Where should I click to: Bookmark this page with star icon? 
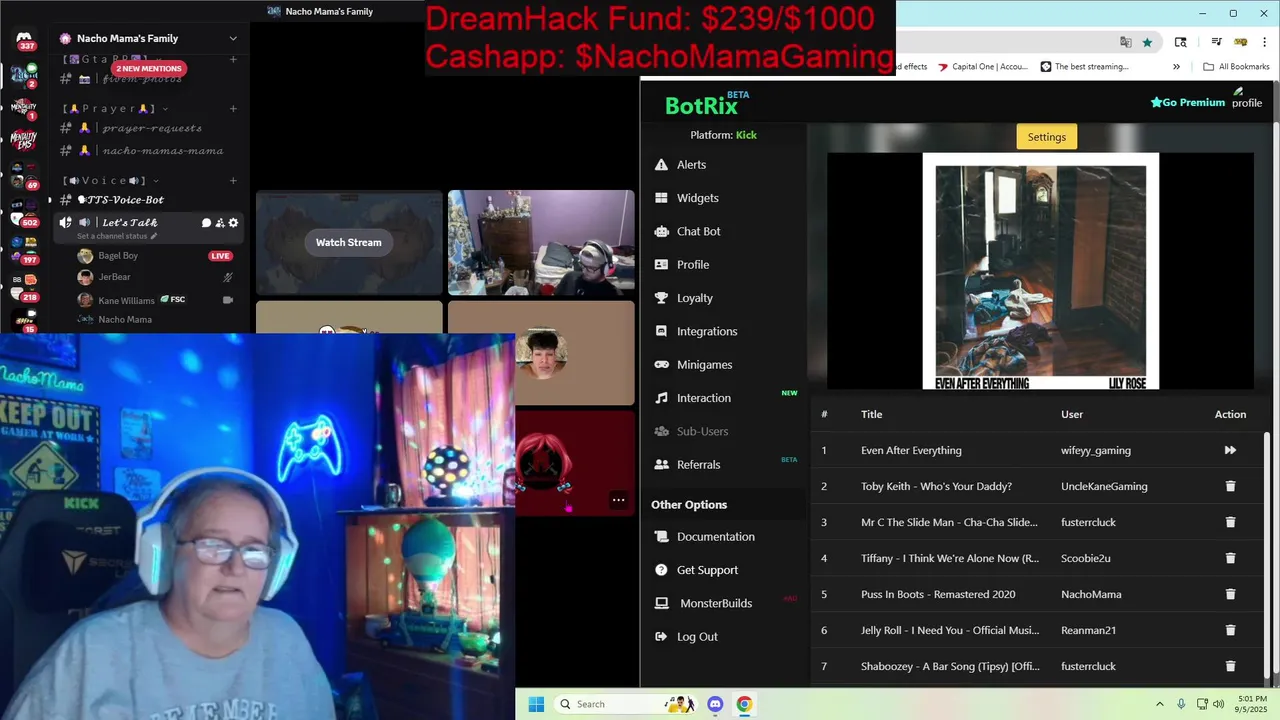[1147, 42]
